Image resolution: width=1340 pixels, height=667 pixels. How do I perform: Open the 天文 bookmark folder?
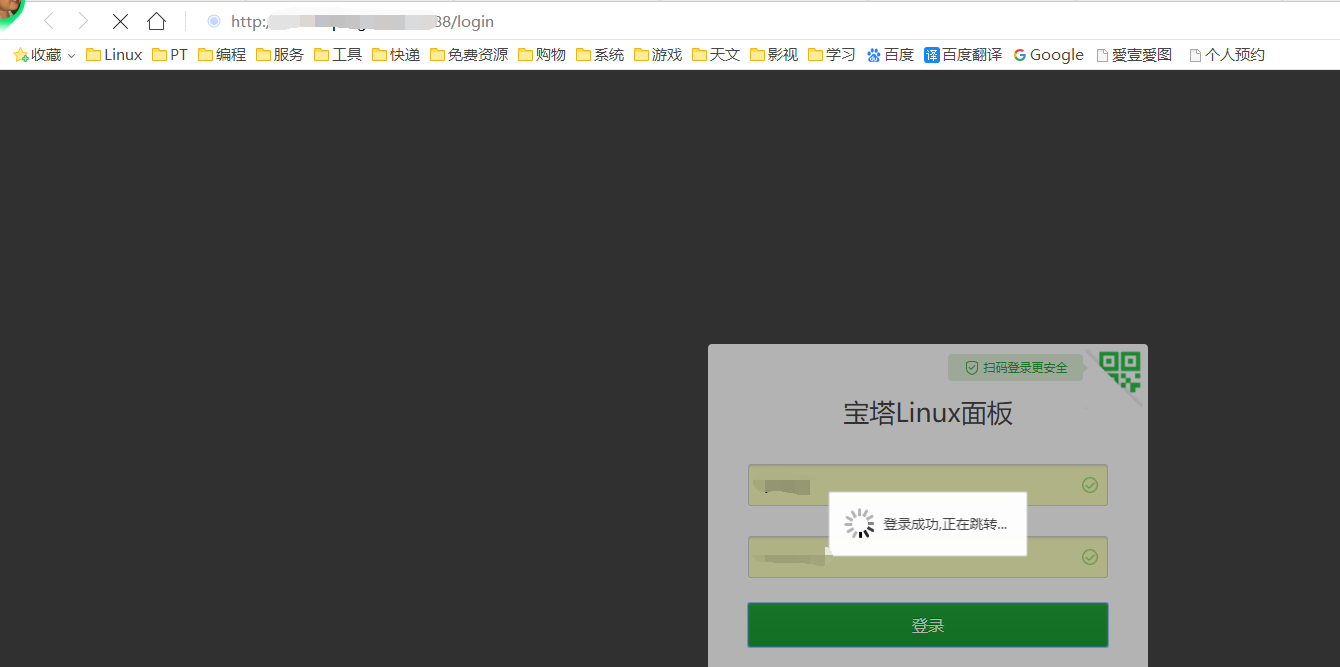click(716, 55)
